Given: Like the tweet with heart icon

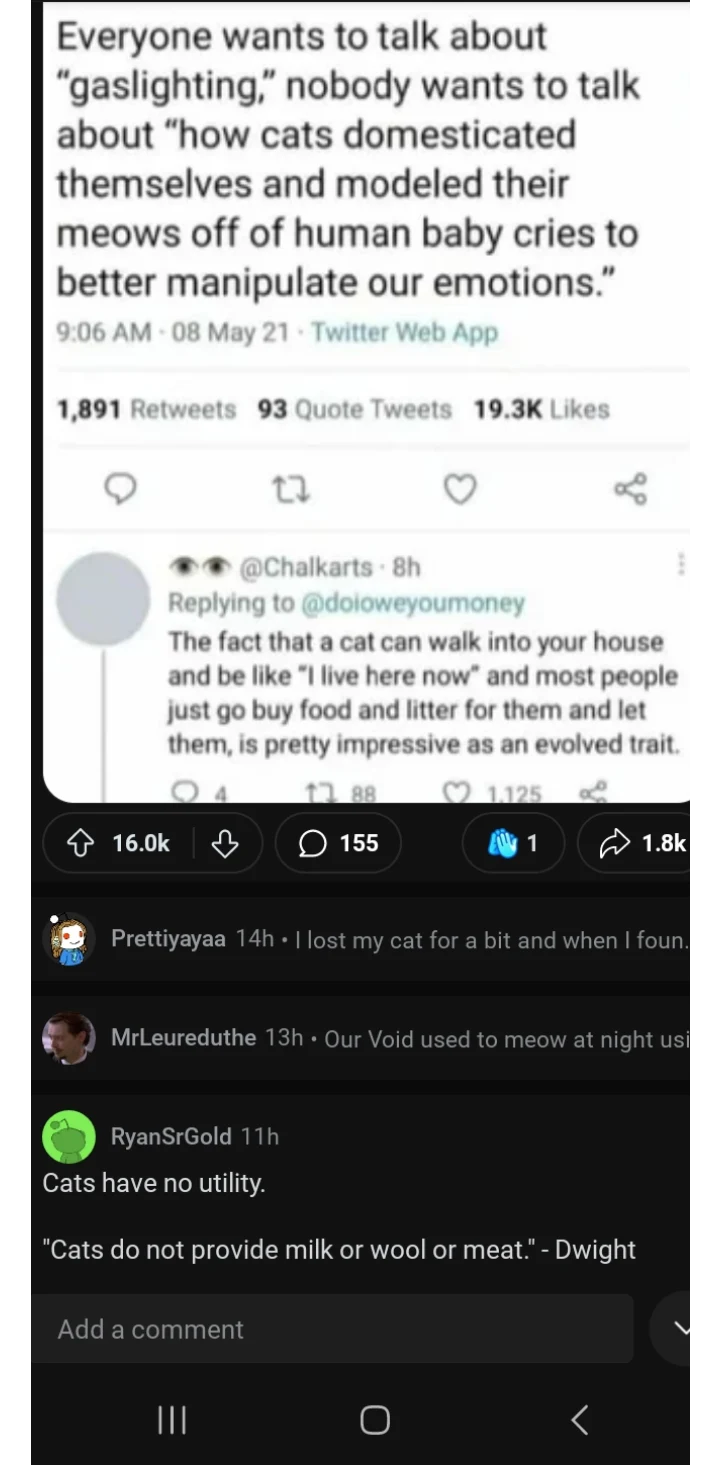Looking at the screenshot, I should [x=459, y=489].
